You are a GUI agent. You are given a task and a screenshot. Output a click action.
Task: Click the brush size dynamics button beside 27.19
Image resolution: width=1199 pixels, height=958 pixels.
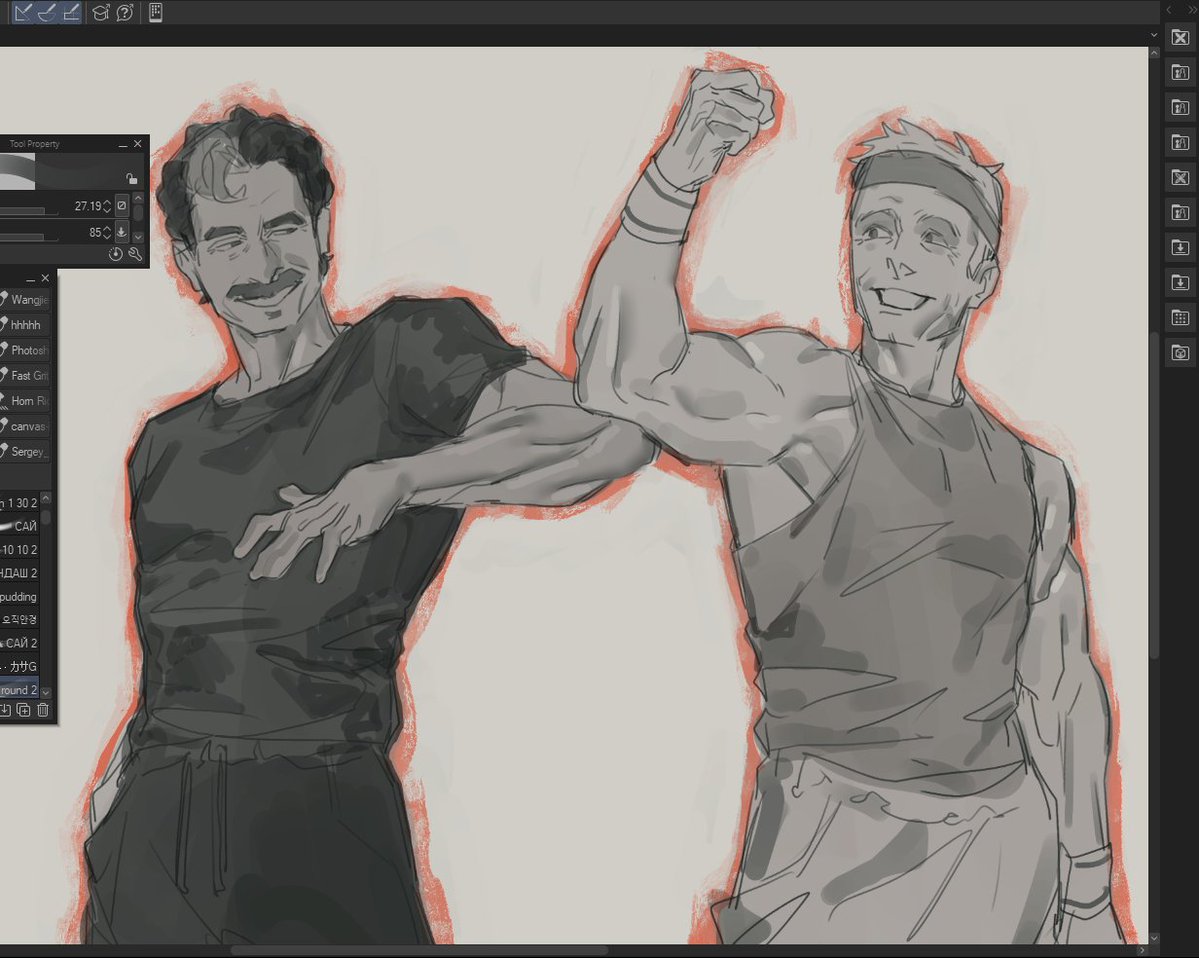tap(122, 206)
